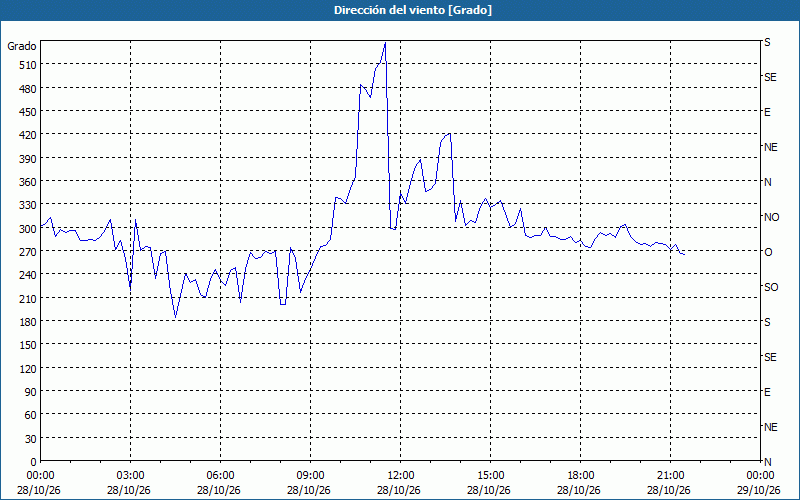Select the 29/10/26 date label
Viewport: 800px width, 500px height.
(x=760, y=490)
